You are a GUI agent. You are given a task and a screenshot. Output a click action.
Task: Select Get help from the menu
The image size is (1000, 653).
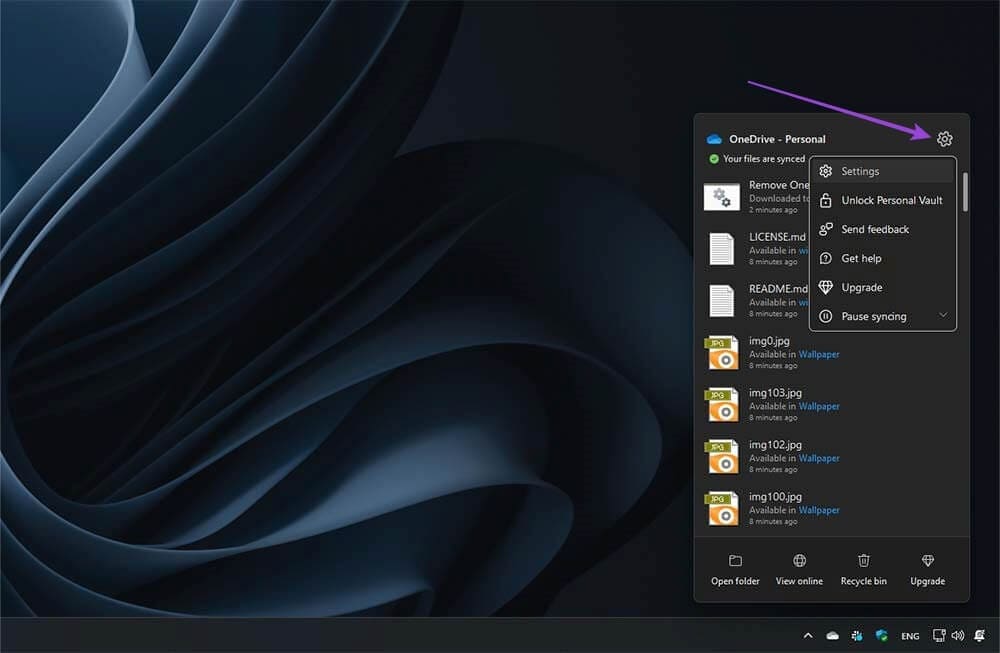pos(883,258)
